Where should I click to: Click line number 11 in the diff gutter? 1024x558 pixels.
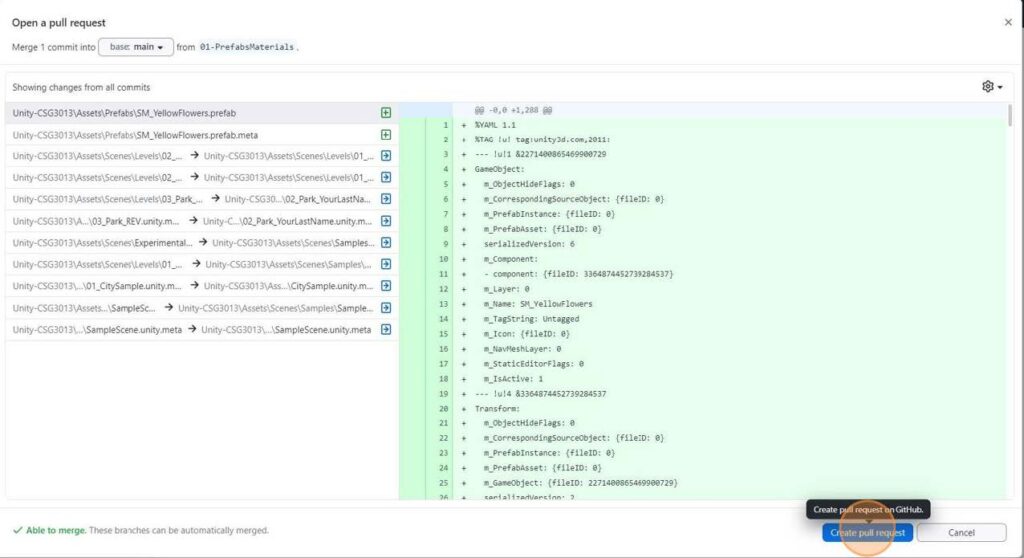[443, 274]
